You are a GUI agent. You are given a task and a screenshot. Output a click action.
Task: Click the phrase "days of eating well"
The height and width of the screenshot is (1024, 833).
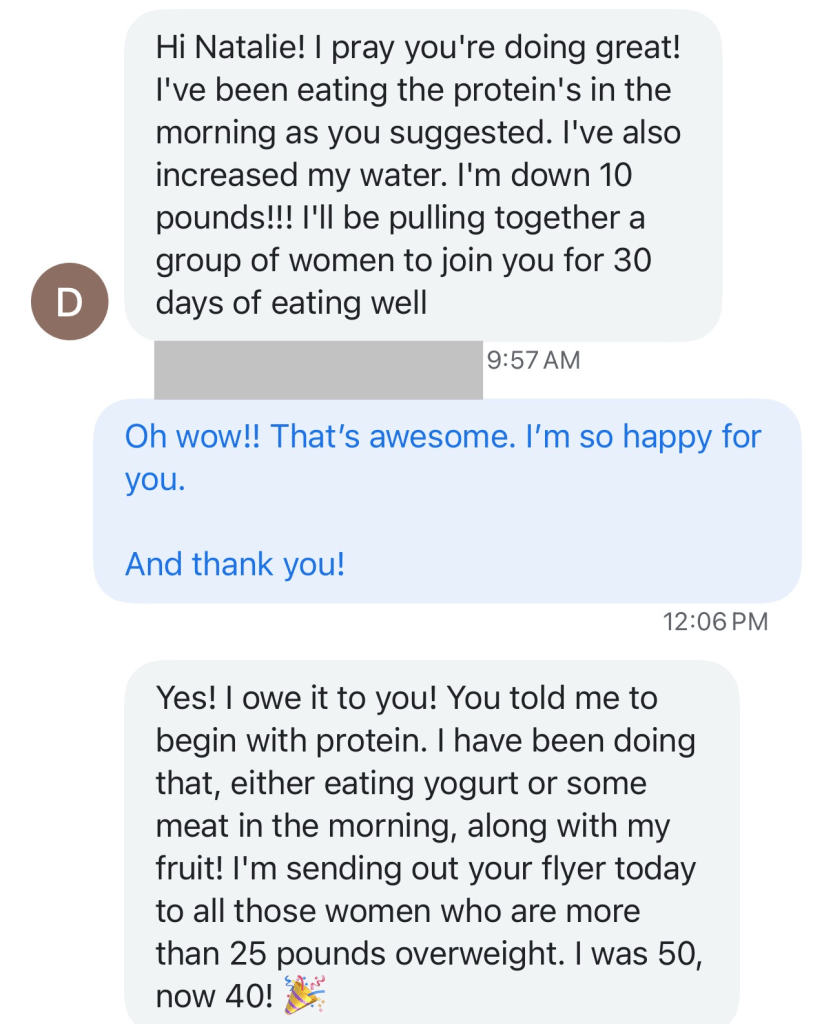coord(291,302)
